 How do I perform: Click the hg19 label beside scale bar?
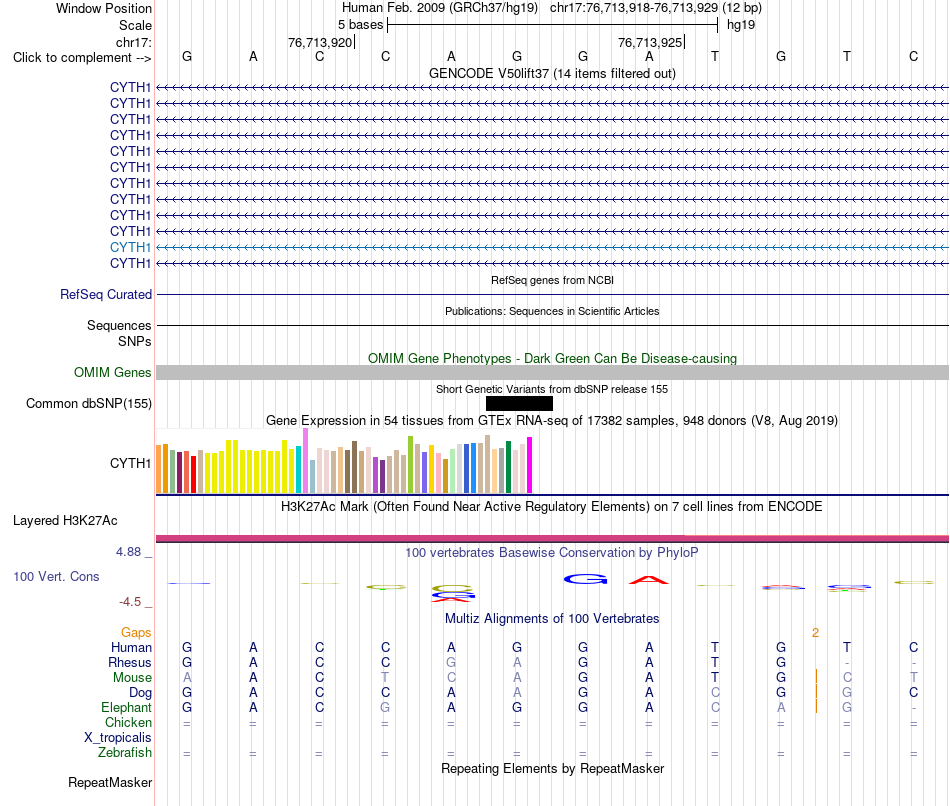coord(741,25)
